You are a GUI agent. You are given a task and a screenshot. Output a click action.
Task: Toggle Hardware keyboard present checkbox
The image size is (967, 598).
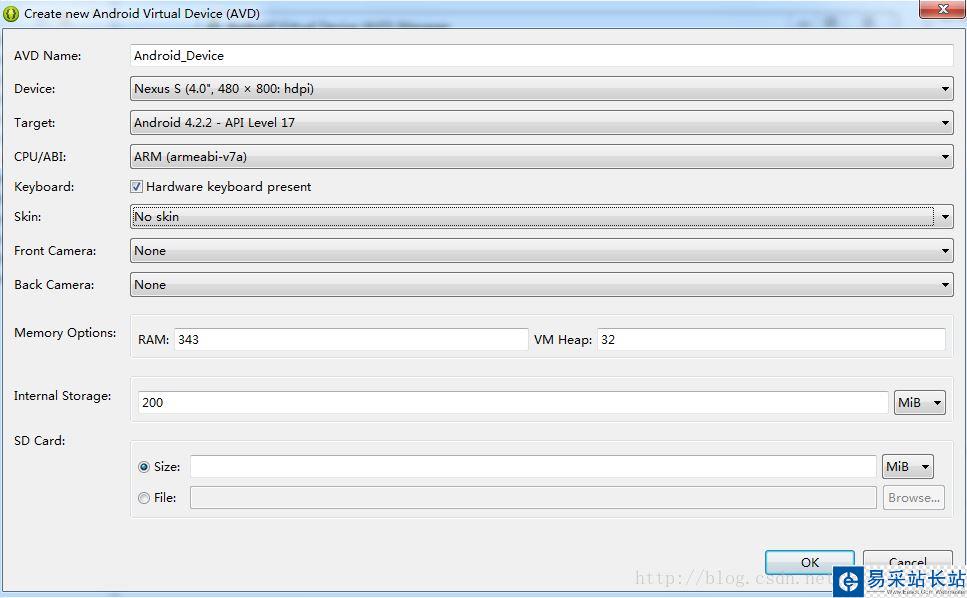136,187
